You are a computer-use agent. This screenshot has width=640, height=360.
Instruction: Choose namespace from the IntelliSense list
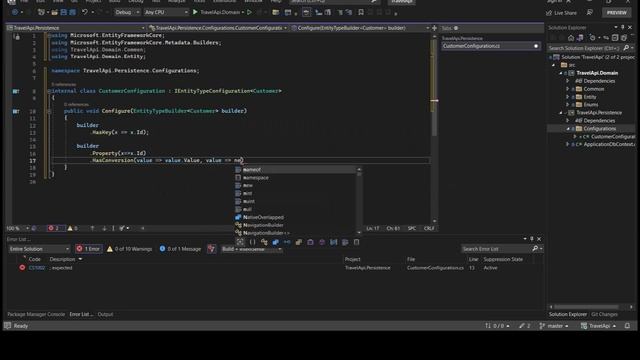296,178
